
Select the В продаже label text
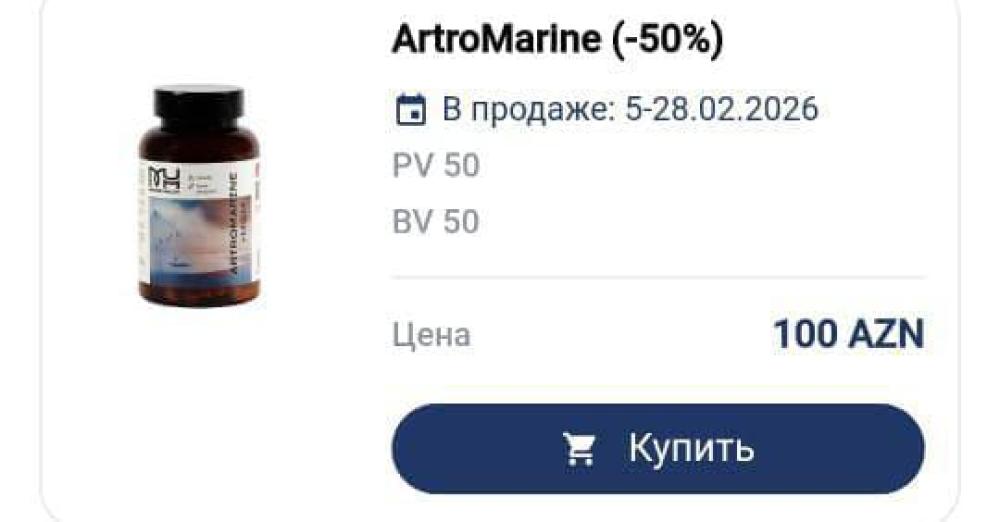click(528, 110)
